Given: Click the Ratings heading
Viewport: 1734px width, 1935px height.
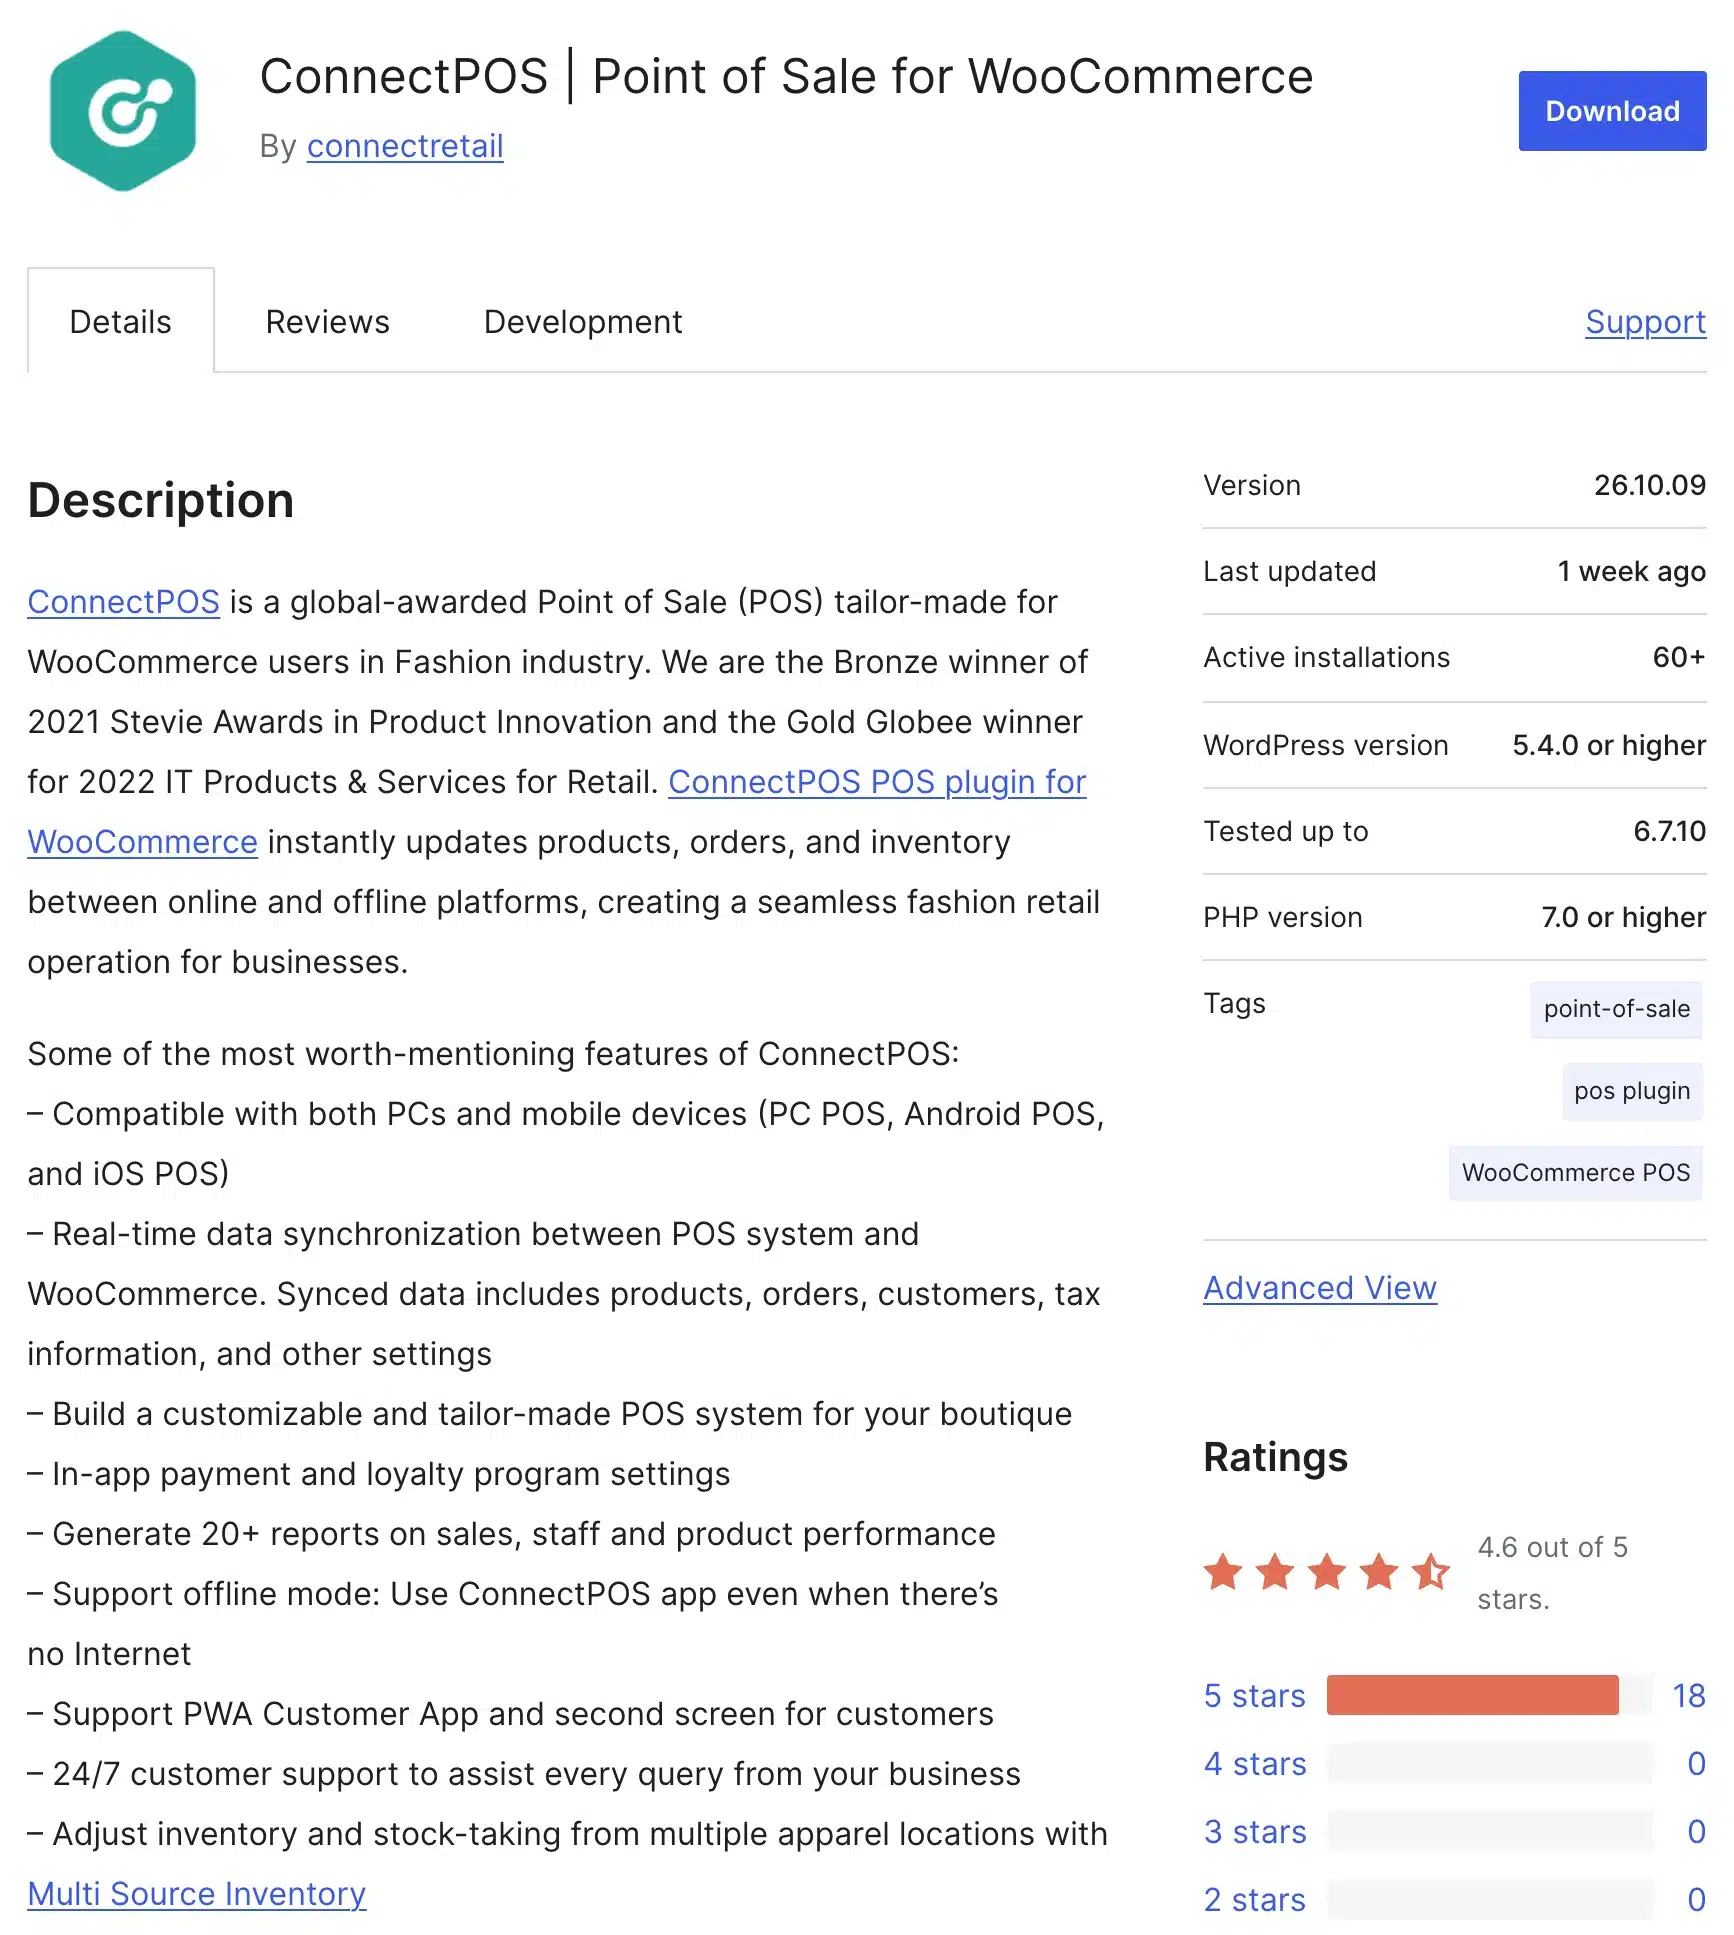Looking at the screenshot, I should (1275, 1457).
